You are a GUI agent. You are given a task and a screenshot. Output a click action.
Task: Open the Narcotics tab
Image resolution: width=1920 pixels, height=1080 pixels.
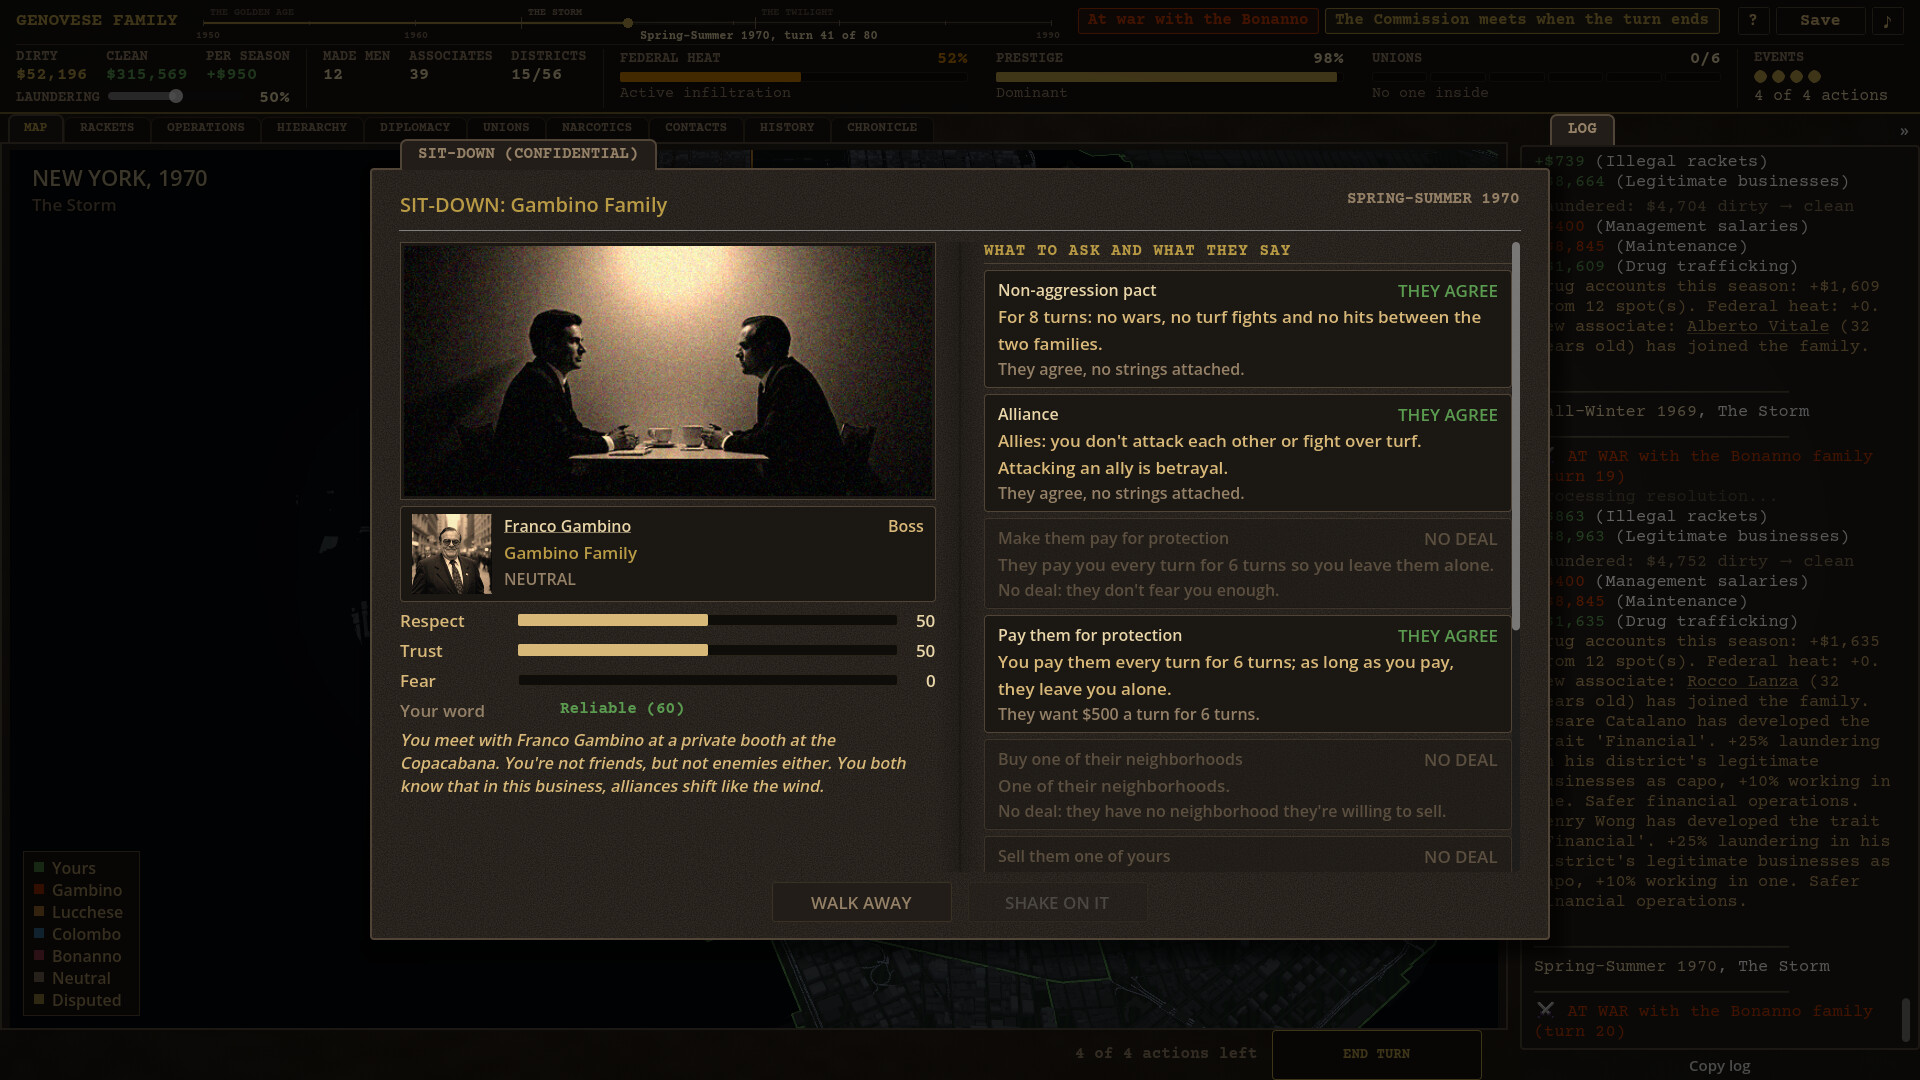click(x=597, y=128)
